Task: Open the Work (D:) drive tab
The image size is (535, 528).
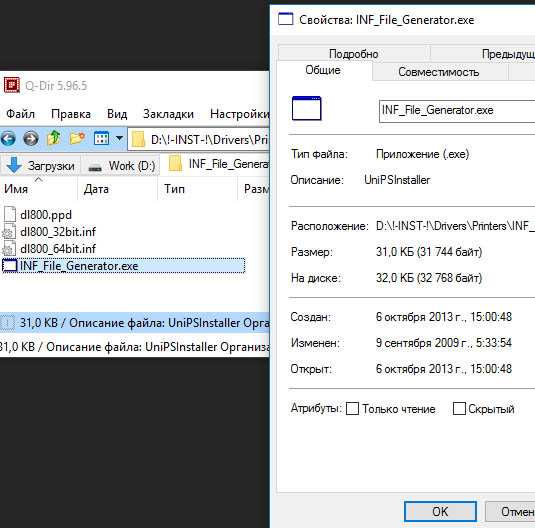Action: pyautogui.click(x=121, y=166)
